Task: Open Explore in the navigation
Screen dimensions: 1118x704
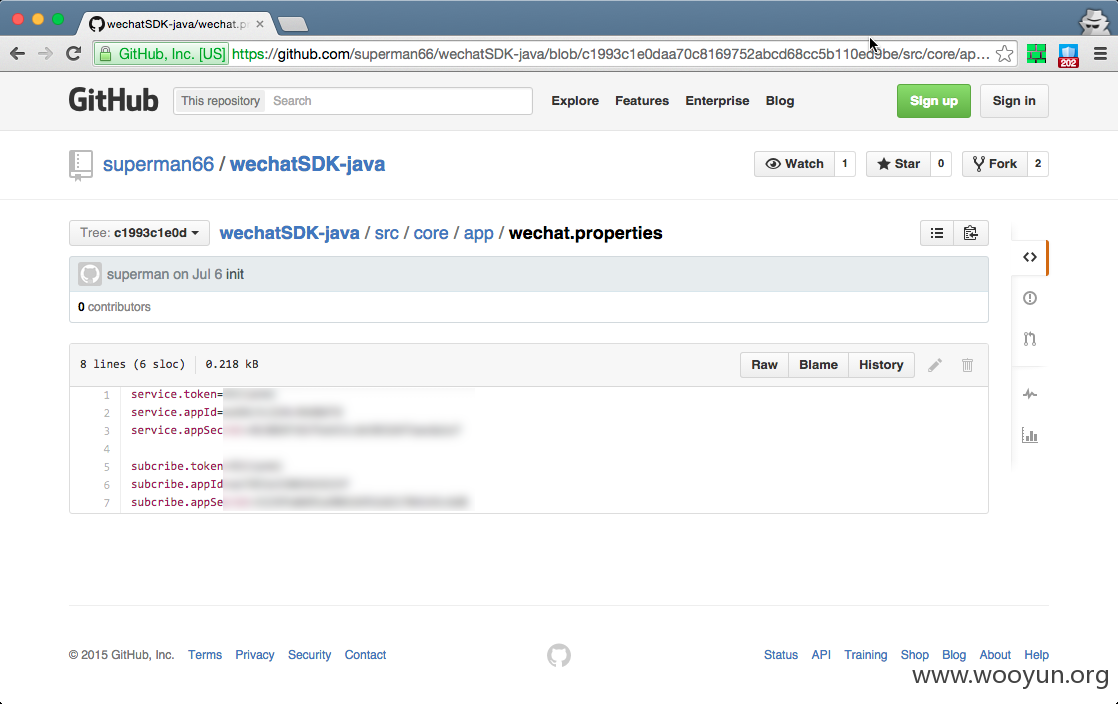Action: point(575,101)
